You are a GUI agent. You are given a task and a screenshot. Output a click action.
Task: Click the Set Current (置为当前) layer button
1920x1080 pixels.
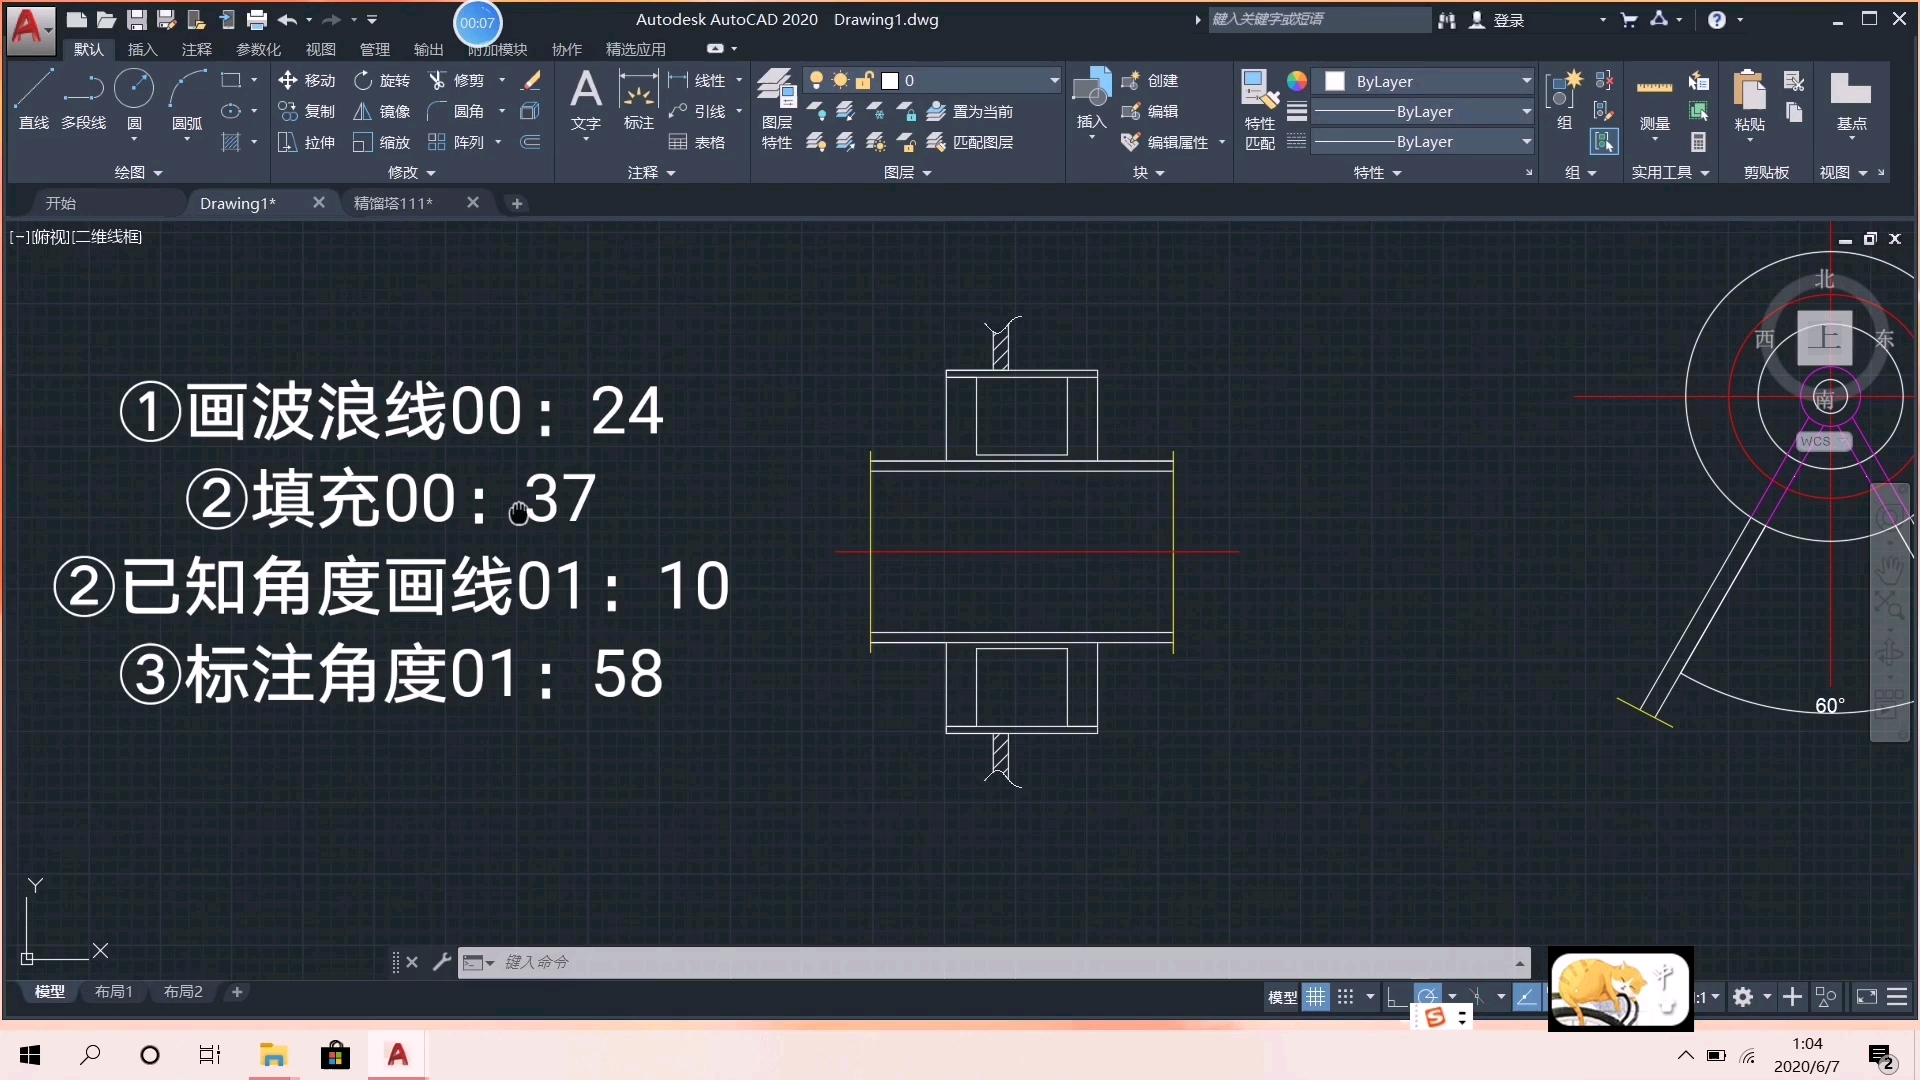pyautogui.click(x=970, y=111)
